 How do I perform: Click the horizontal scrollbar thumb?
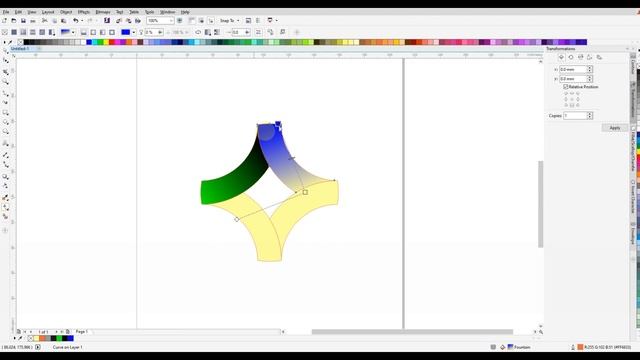412,332
